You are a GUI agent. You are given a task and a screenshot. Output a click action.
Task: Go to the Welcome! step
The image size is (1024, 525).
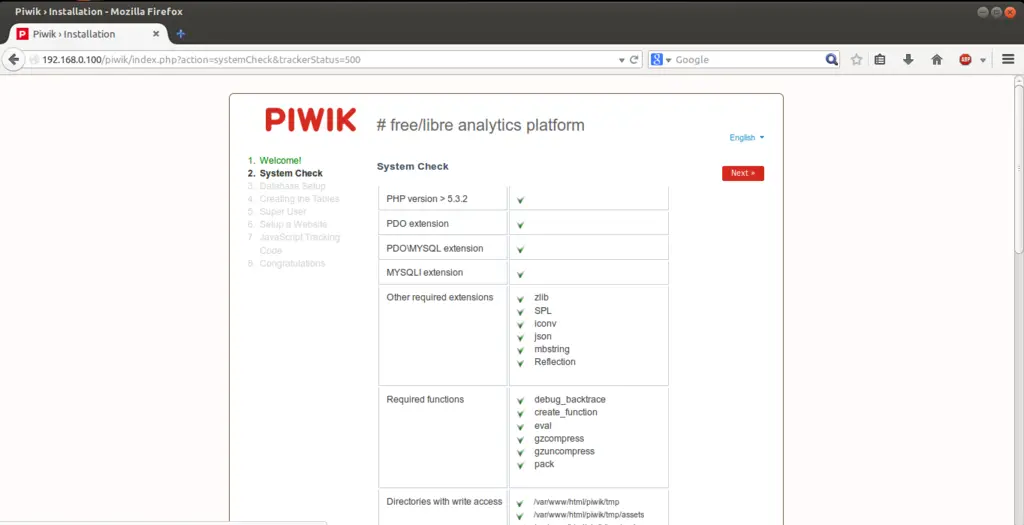click(x=280, y=160)
